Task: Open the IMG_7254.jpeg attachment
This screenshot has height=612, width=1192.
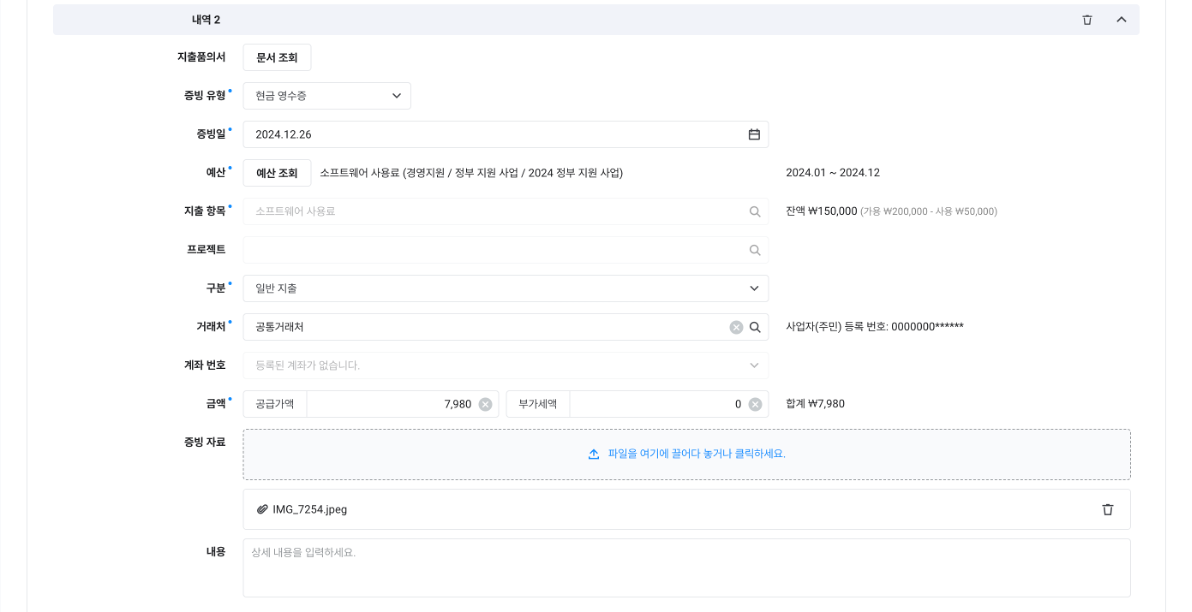Action: click(309, 510)
